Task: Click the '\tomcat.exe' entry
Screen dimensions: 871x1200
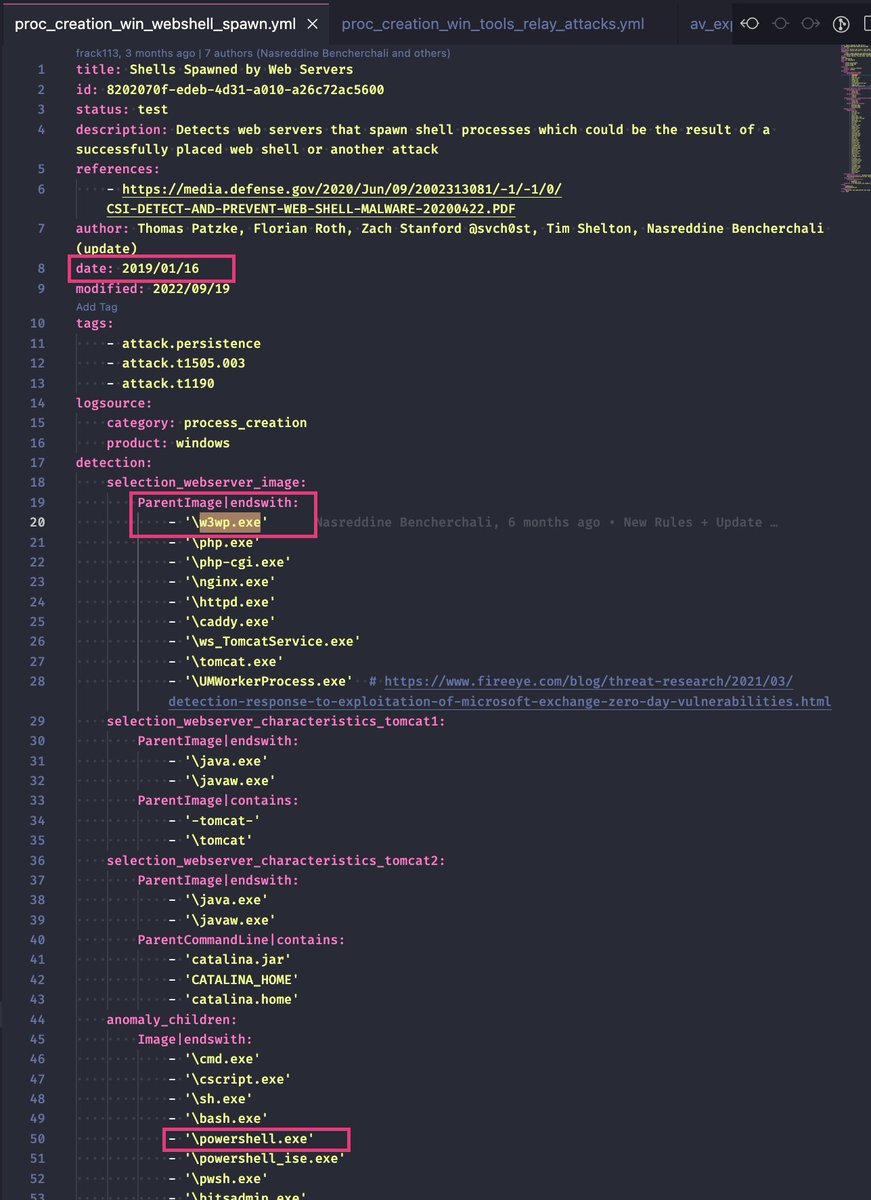Action: click(x=234, y=661)
